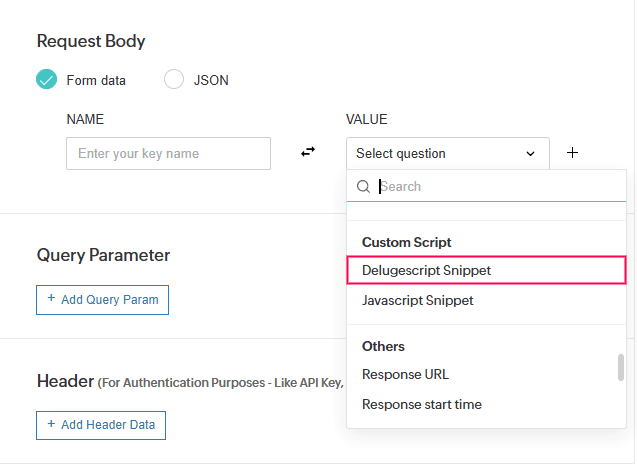Click the Others group heading
This screenshot has height=465, width=637.
[x=383, y=347]
